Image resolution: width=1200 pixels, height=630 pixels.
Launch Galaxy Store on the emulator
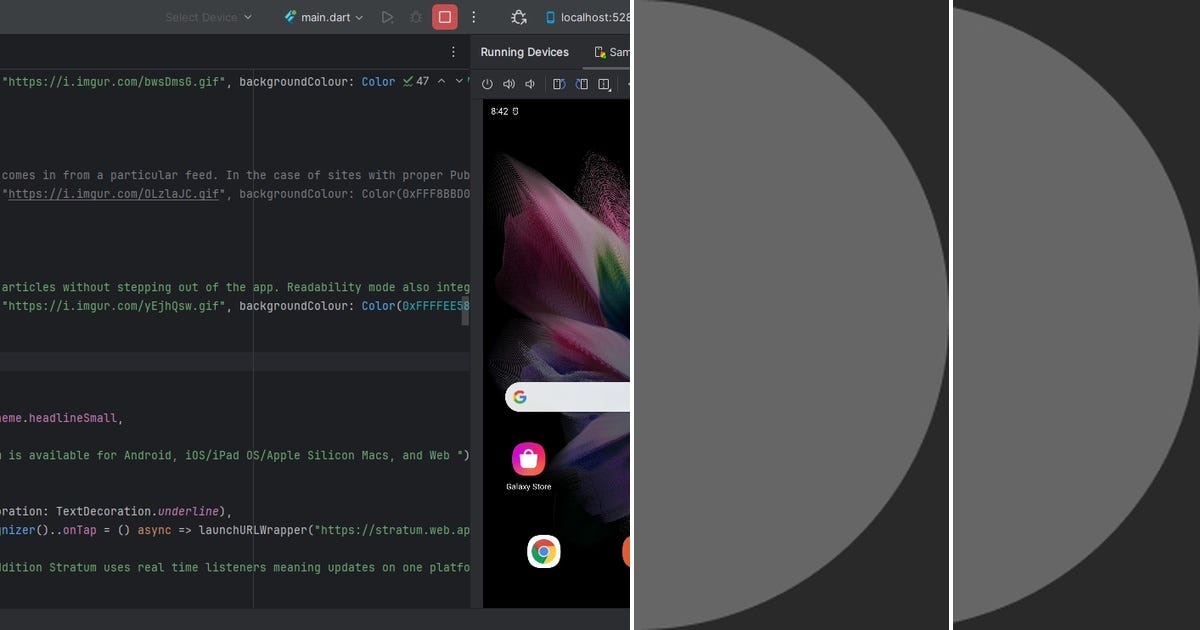(527, 461)
